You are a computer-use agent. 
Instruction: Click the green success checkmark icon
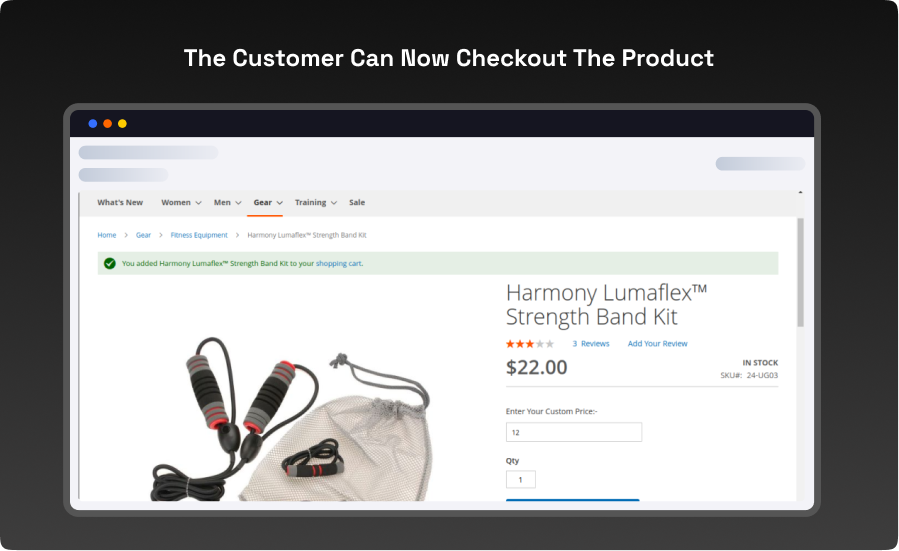coord(110,263)
